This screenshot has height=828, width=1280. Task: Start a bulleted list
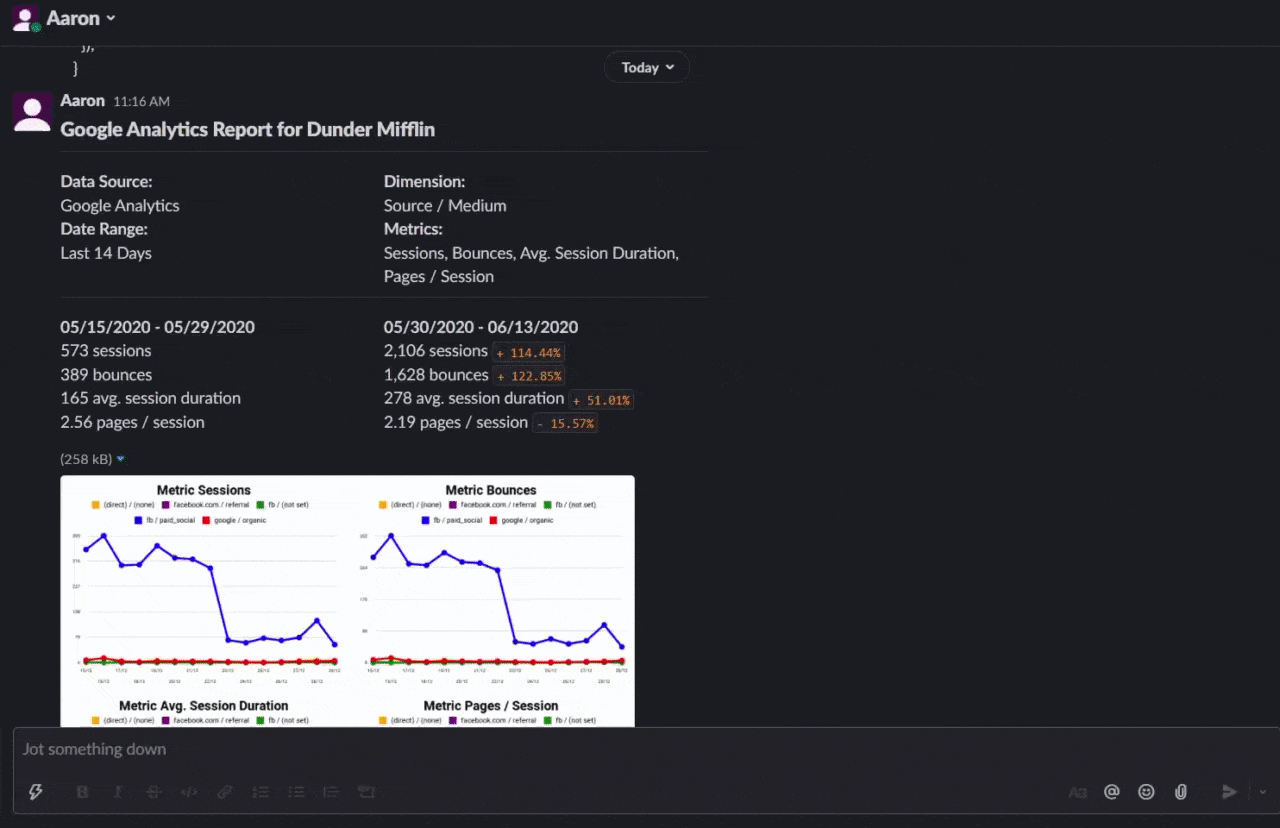pyautogui.click(x=296, y=792)
